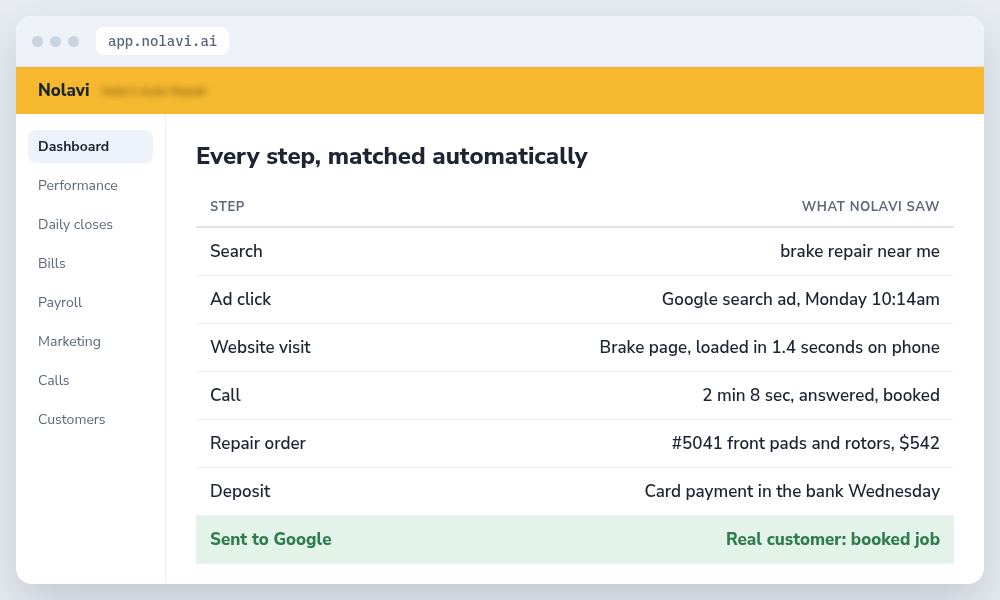This screenshot has width=1000, height=600.
Task: Click the 'brake repair near me' value
Action: click(860, 251)
